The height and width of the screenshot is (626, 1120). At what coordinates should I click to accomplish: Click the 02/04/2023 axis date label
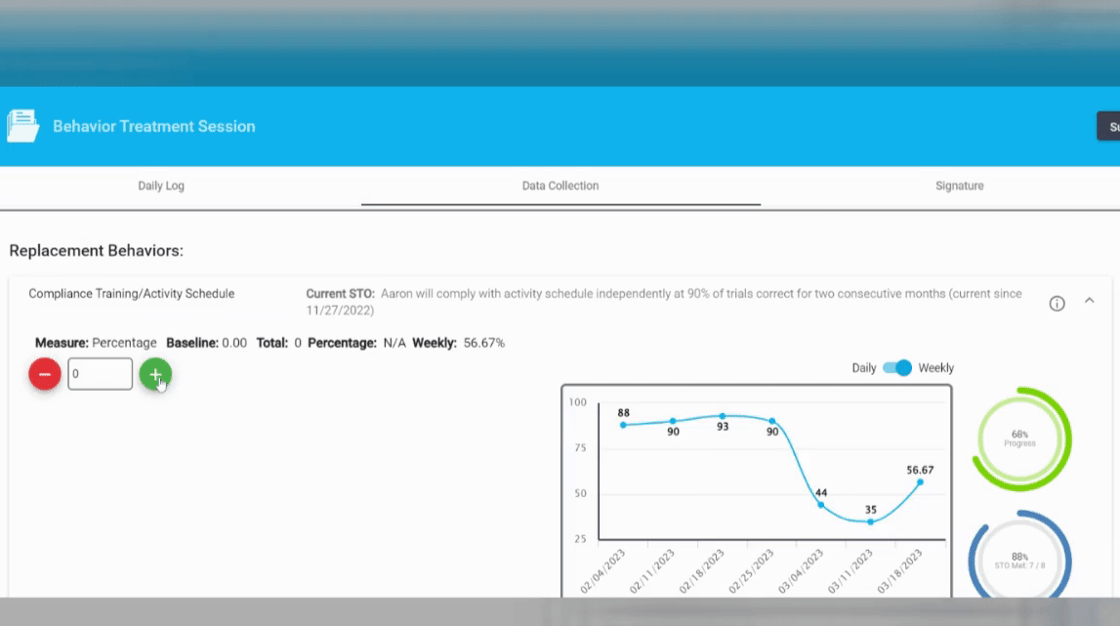(603, 571)
